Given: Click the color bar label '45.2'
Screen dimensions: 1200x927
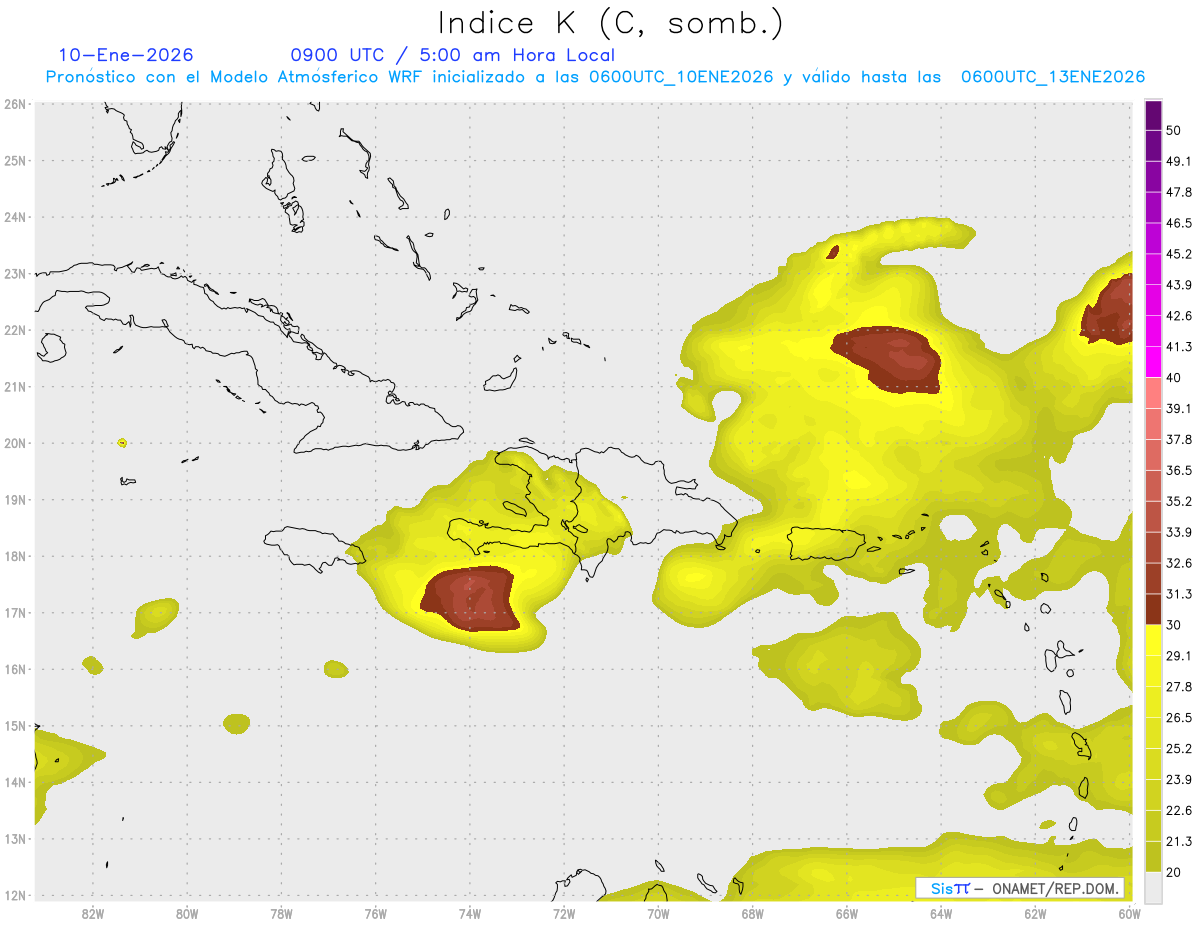Looking at the screenshot, I should pos(1179,254).
